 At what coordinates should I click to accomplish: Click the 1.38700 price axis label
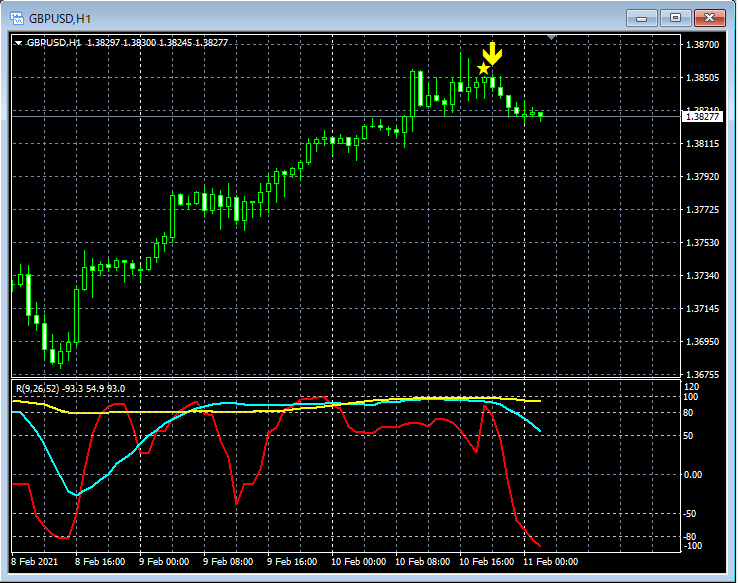[701, 45]
